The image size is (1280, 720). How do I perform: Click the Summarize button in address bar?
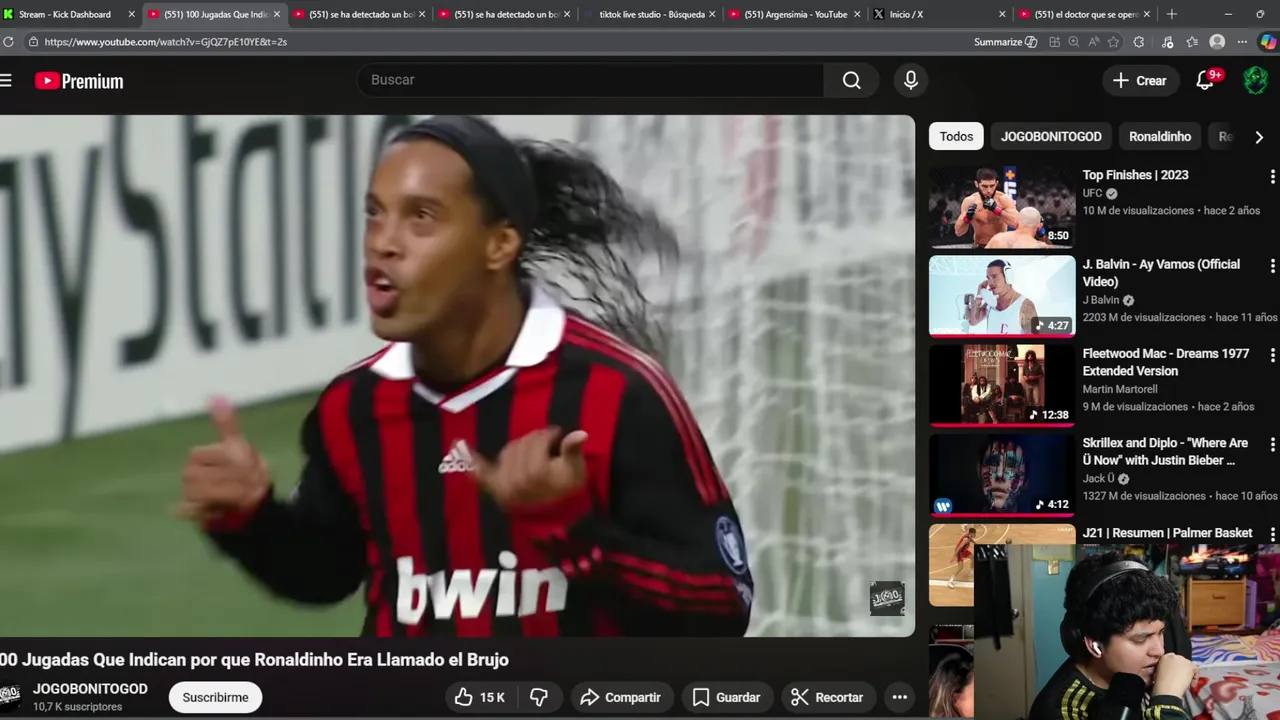point(1005,42)
